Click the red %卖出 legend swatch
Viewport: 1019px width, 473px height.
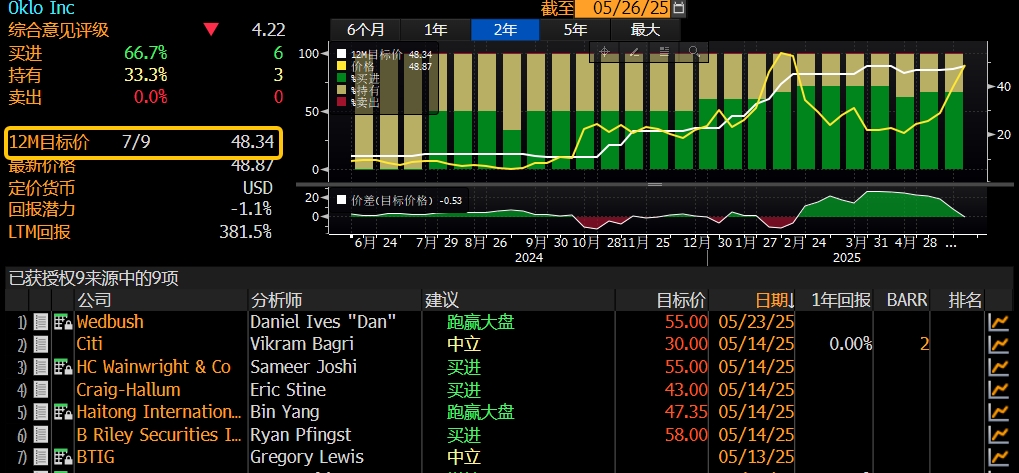click(x=341, y=101)
